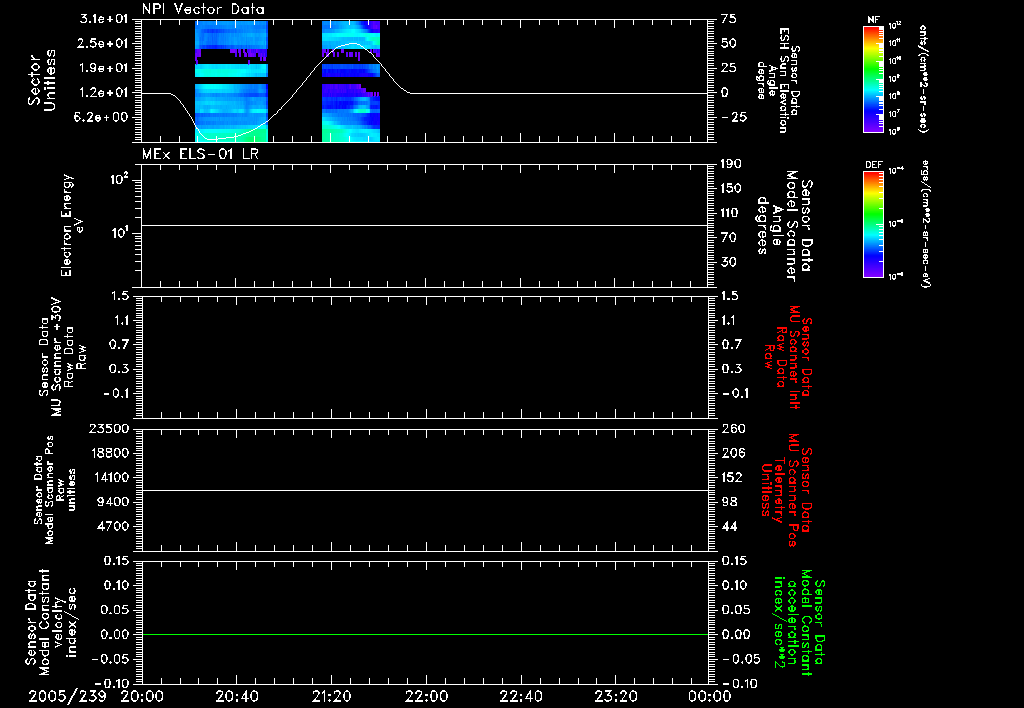Click the 260 telemetry tick label

[731, 429]
